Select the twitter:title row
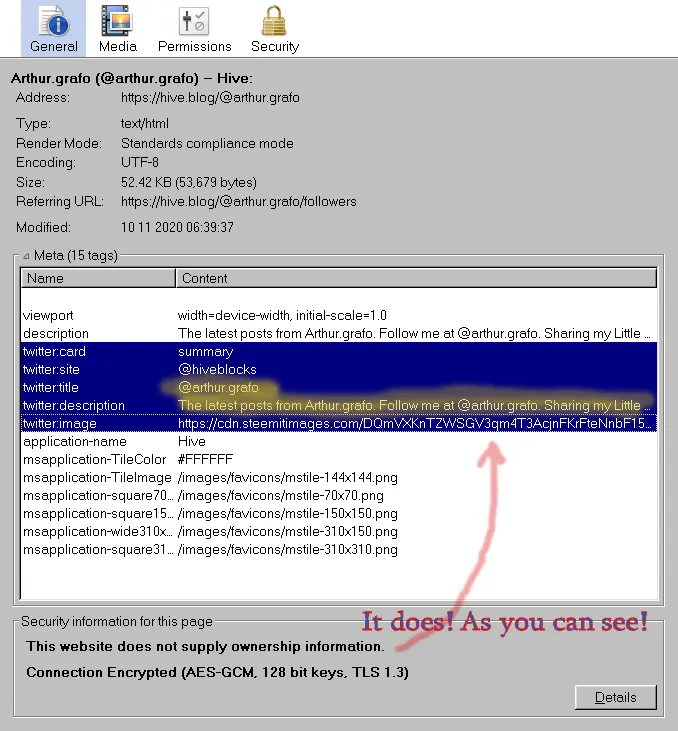678x731 pixels. [x=339, y=387]
